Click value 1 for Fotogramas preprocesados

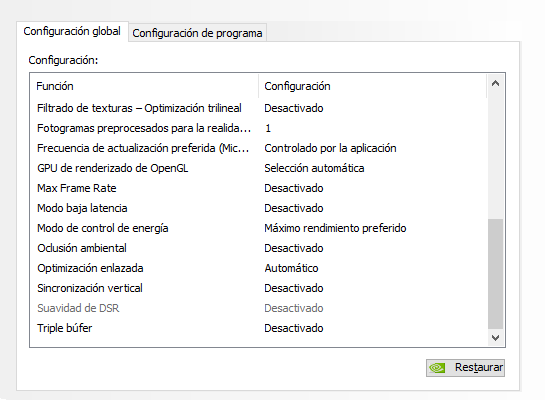(268, 128)
